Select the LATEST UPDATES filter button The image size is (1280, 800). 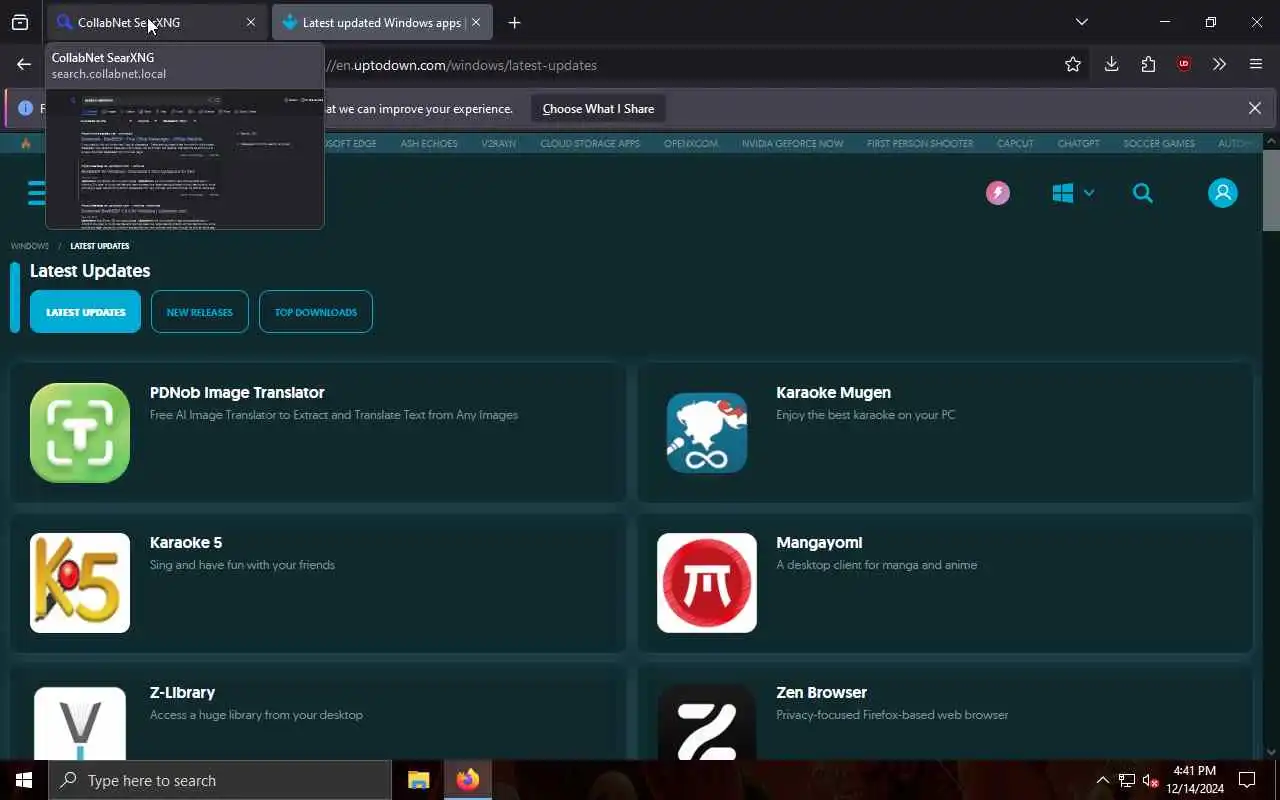[86, 312]
